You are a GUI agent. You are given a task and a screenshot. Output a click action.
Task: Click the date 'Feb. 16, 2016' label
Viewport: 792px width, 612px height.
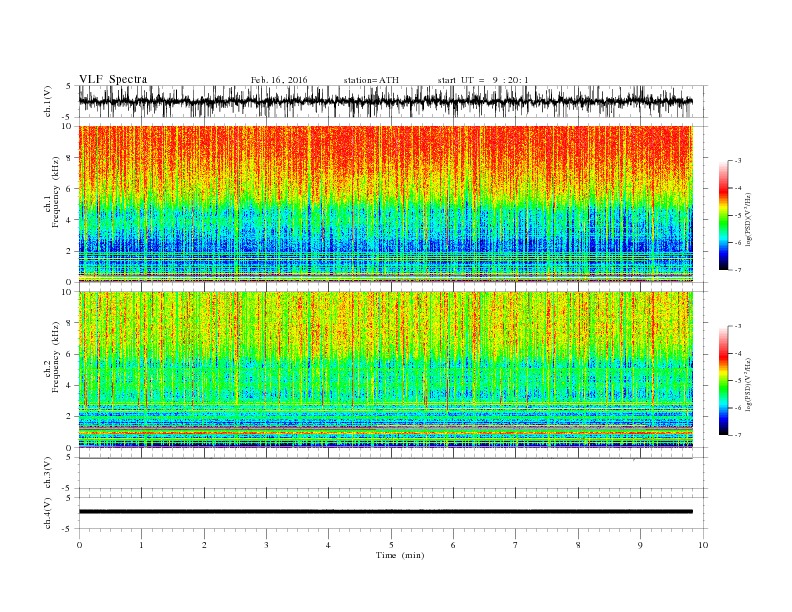[279, 80]
